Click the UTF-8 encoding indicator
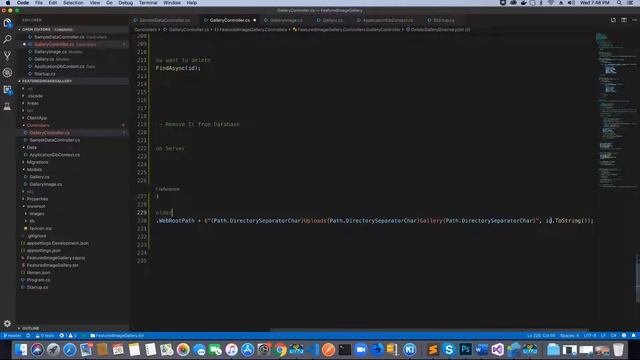Viewport: 640px width, 360px height. [590, 336]
